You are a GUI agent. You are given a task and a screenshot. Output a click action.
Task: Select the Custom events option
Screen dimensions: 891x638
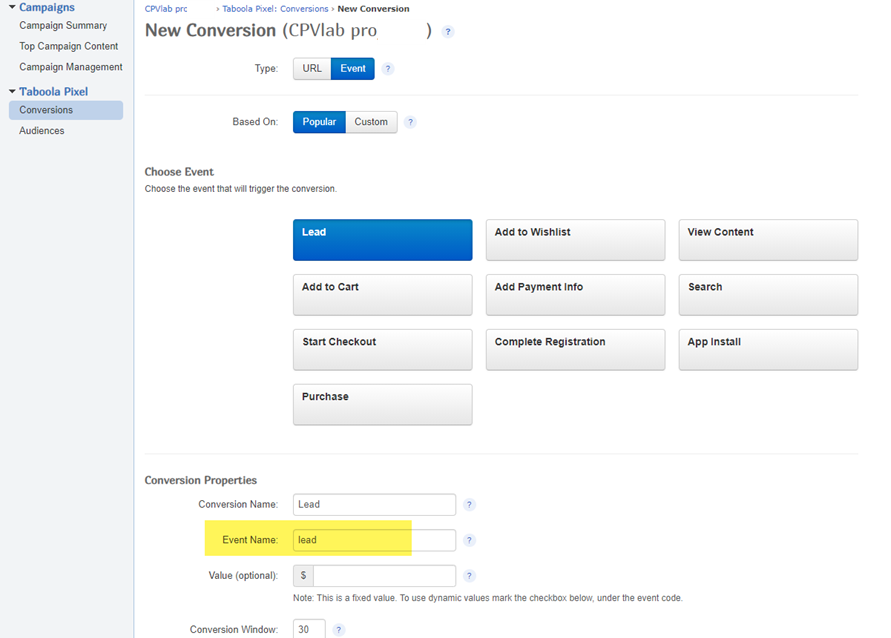coord(371,121)
